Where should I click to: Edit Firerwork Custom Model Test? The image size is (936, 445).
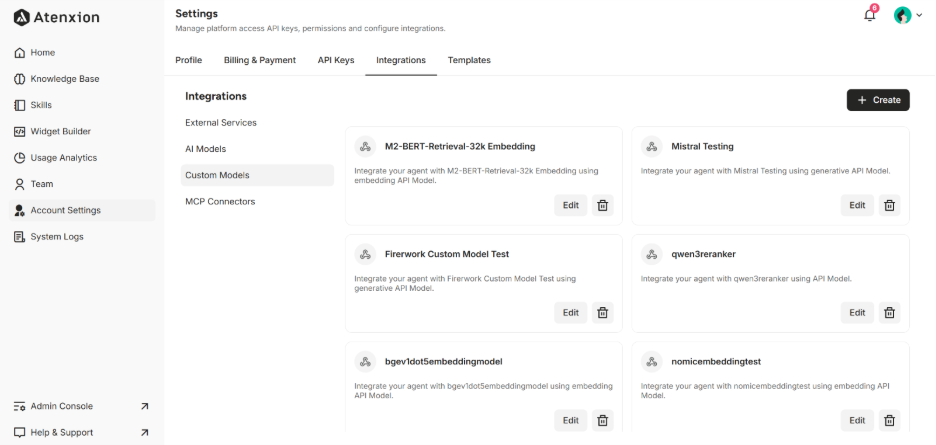(571, 312)
